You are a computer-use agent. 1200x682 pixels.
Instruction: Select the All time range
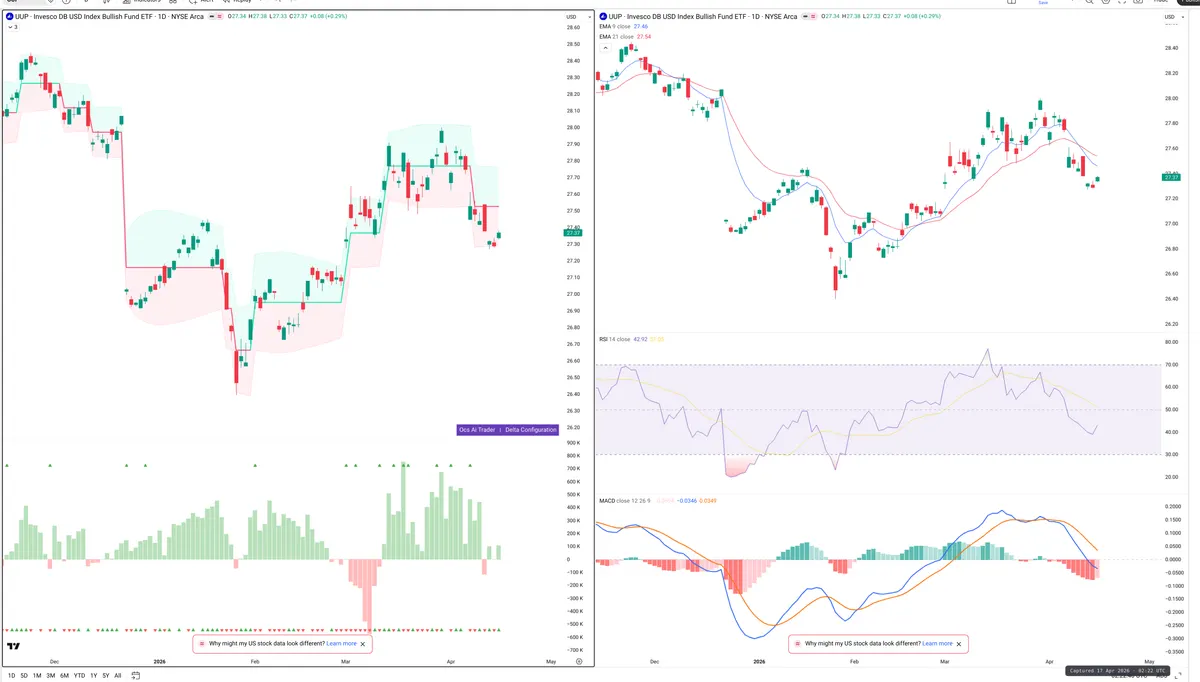pyautogui.click(x=118, y=676)
